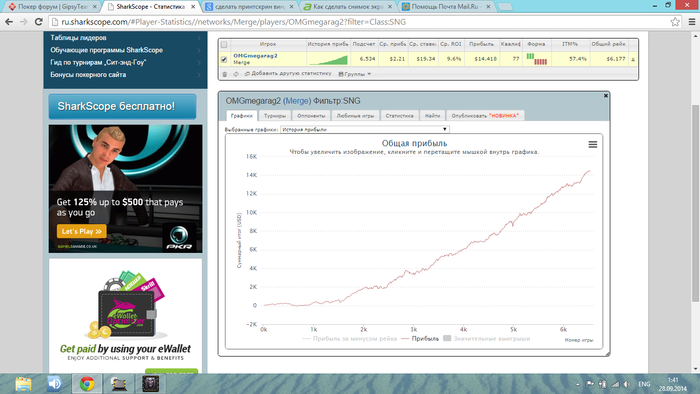700x394 pixels.
Task: Show hidden tray icons arrow
Action: click(x=578, y=384)
